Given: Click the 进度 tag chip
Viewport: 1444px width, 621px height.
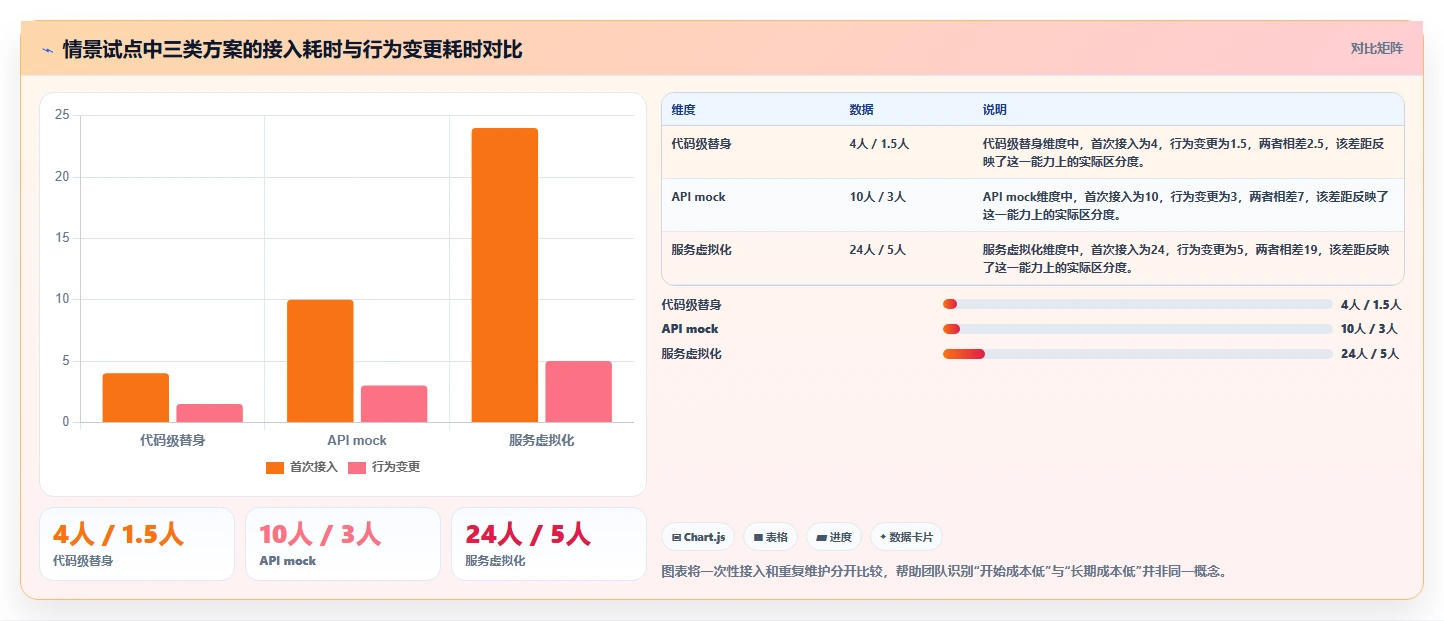Looking at the screenshot, I should click(834, 537).
